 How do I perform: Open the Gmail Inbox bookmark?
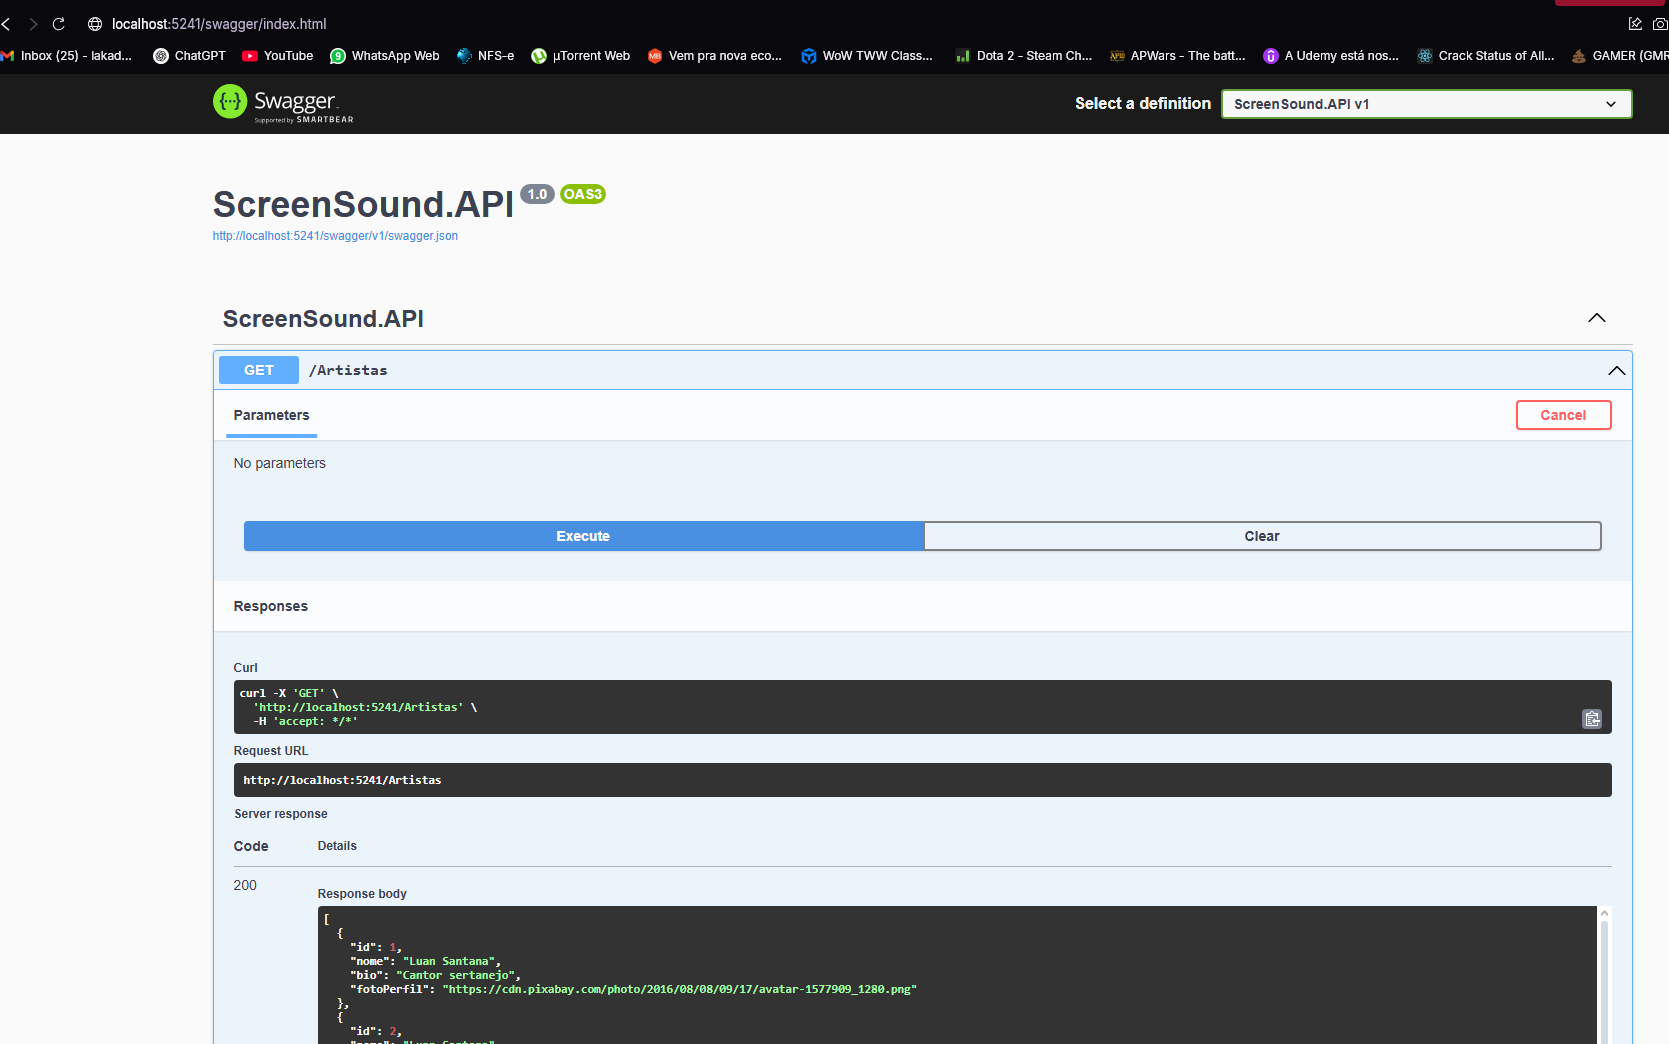(x=67, y=56)
